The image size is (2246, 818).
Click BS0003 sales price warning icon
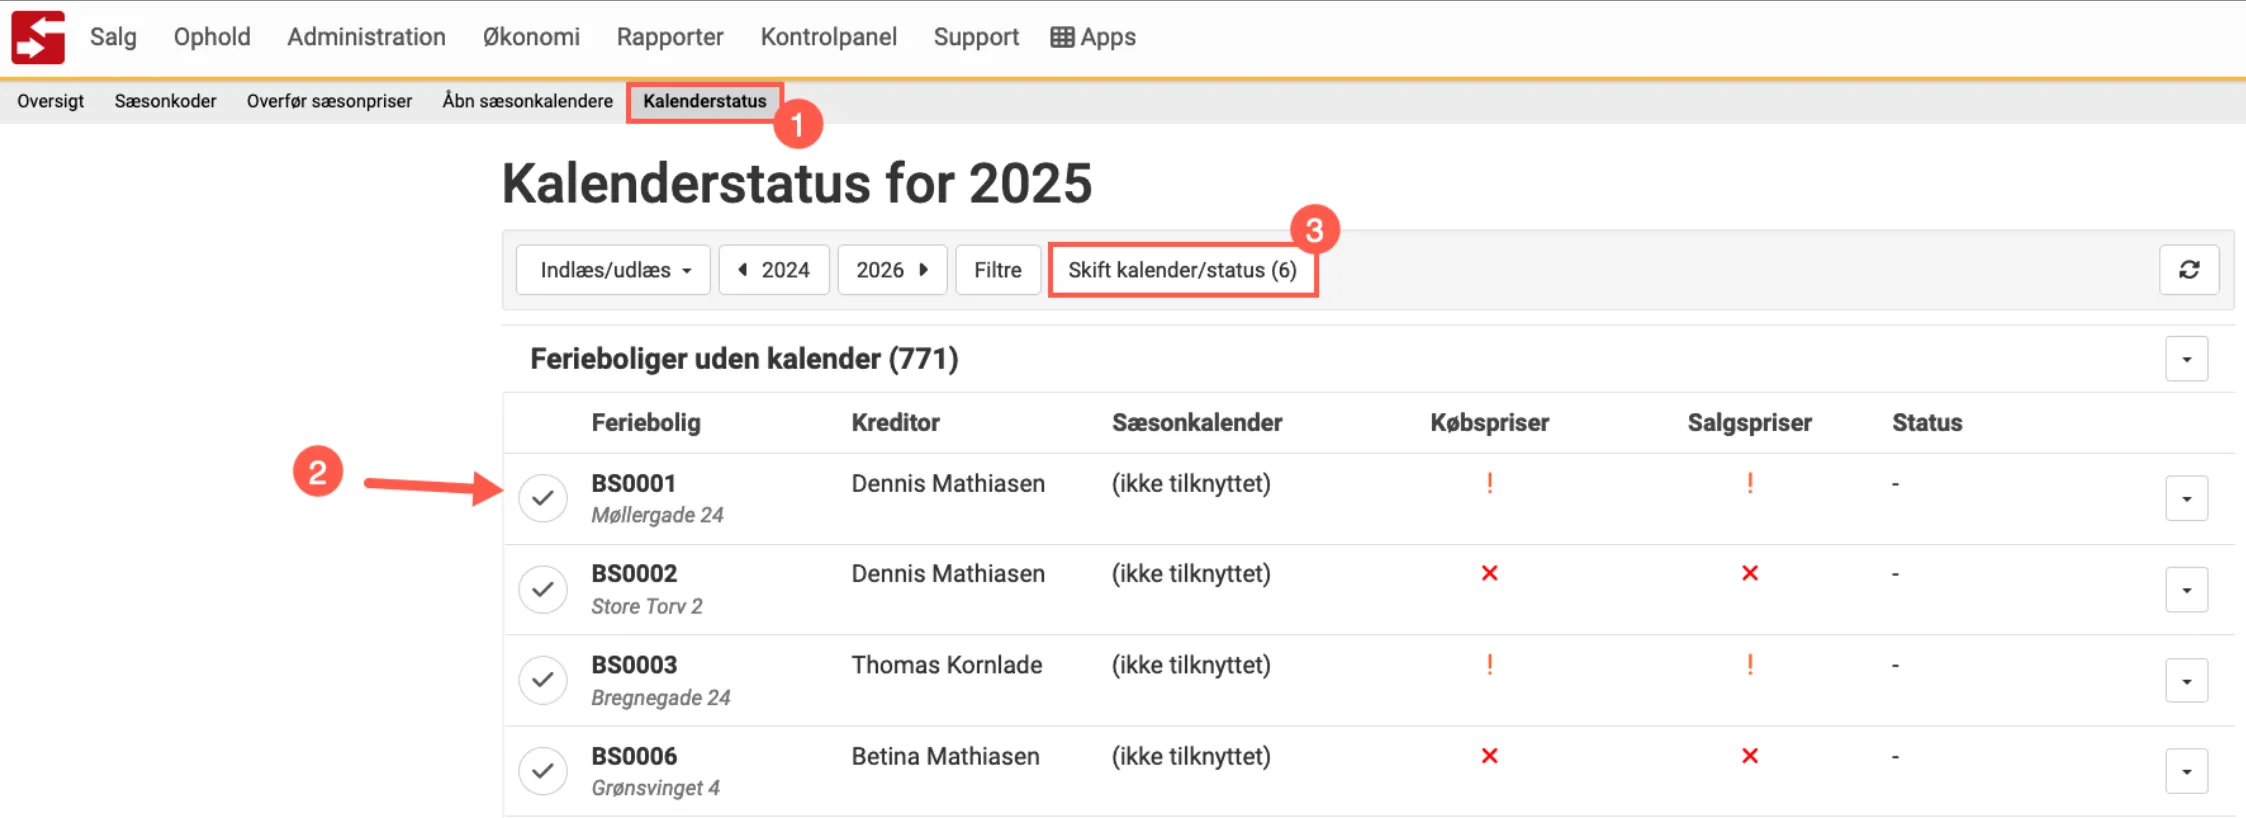[x=1749, y=665]
